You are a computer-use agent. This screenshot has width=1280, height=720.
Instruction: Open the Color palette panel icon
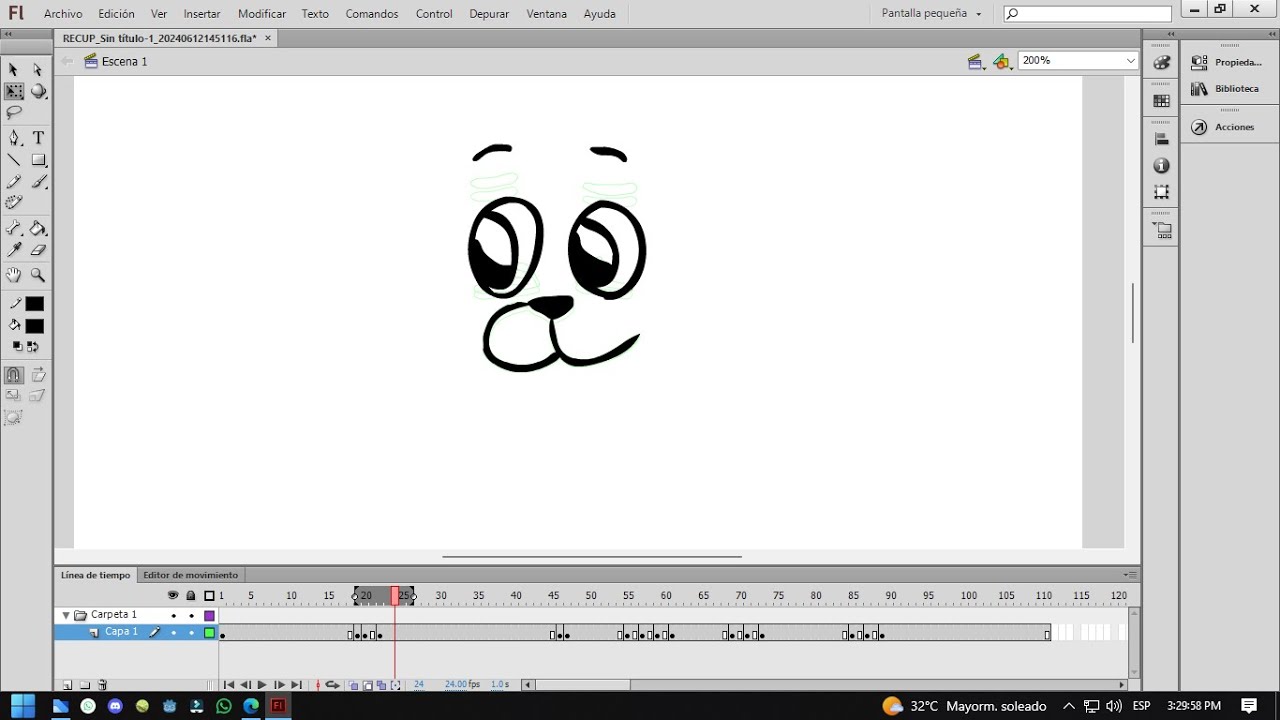(x=1161, y=63)
